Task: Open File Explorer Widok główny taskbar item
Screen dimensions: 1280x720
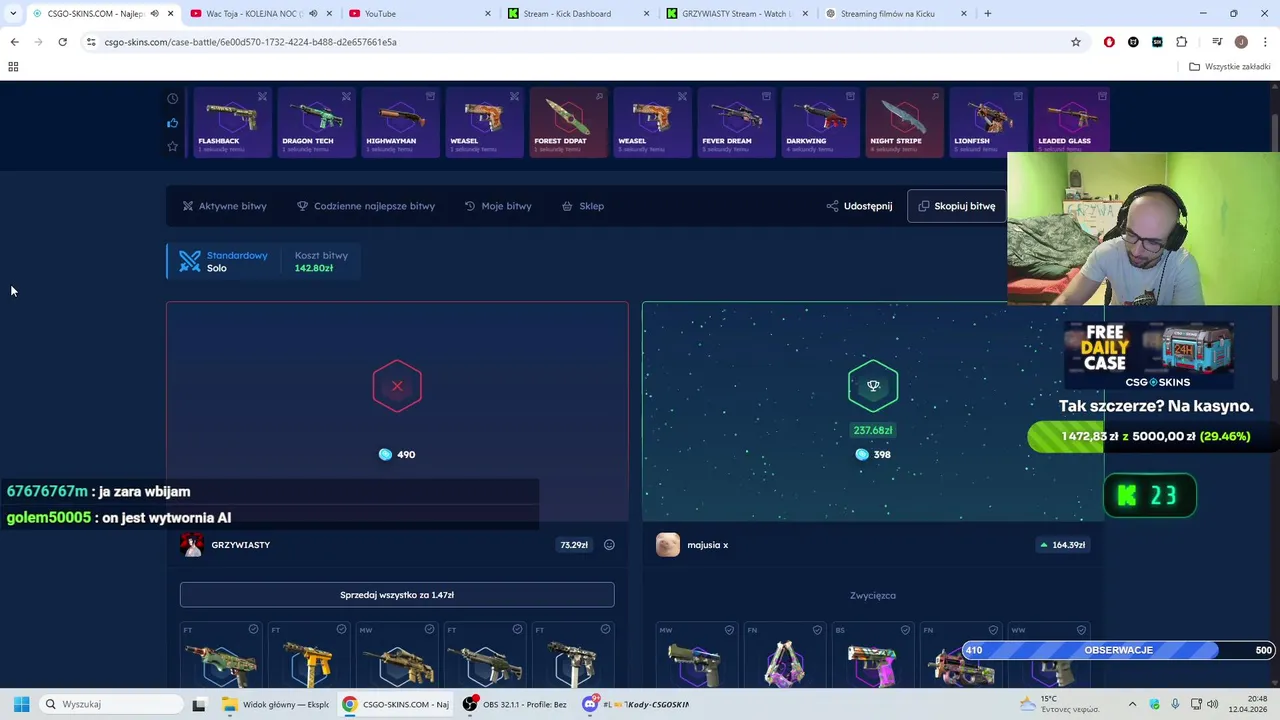Action: point(275,704)
